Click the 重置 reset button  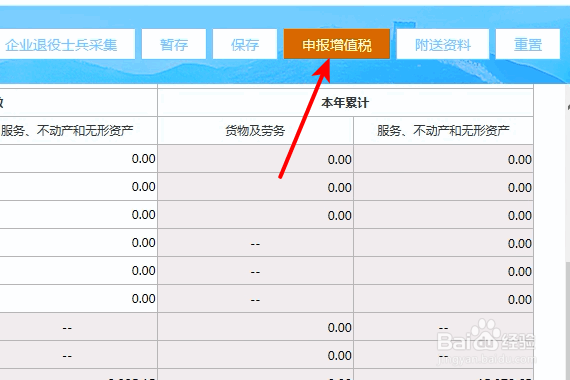[x=527, y=44]
